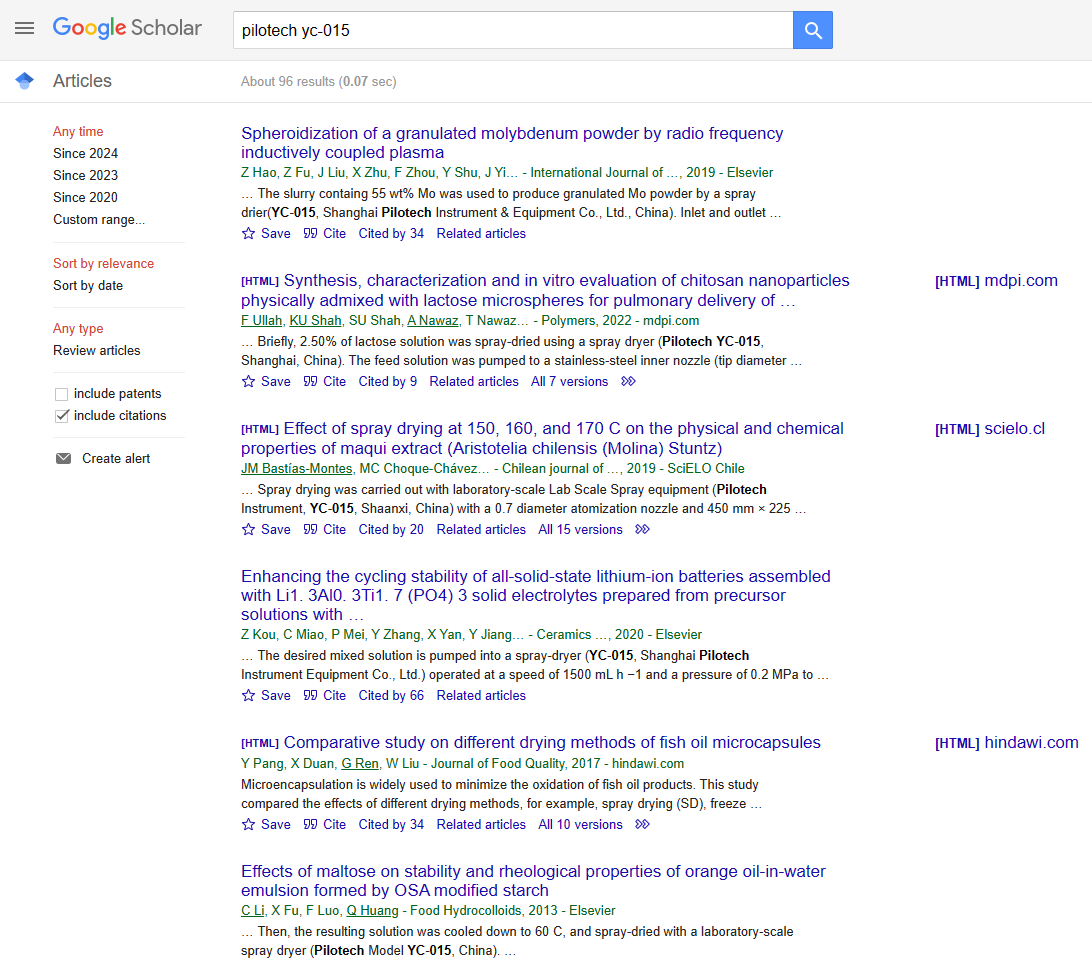This screenshot has height=960, width=1092.
Task: Click the envelope Create alert icon
Action: (x=63, y=459)
